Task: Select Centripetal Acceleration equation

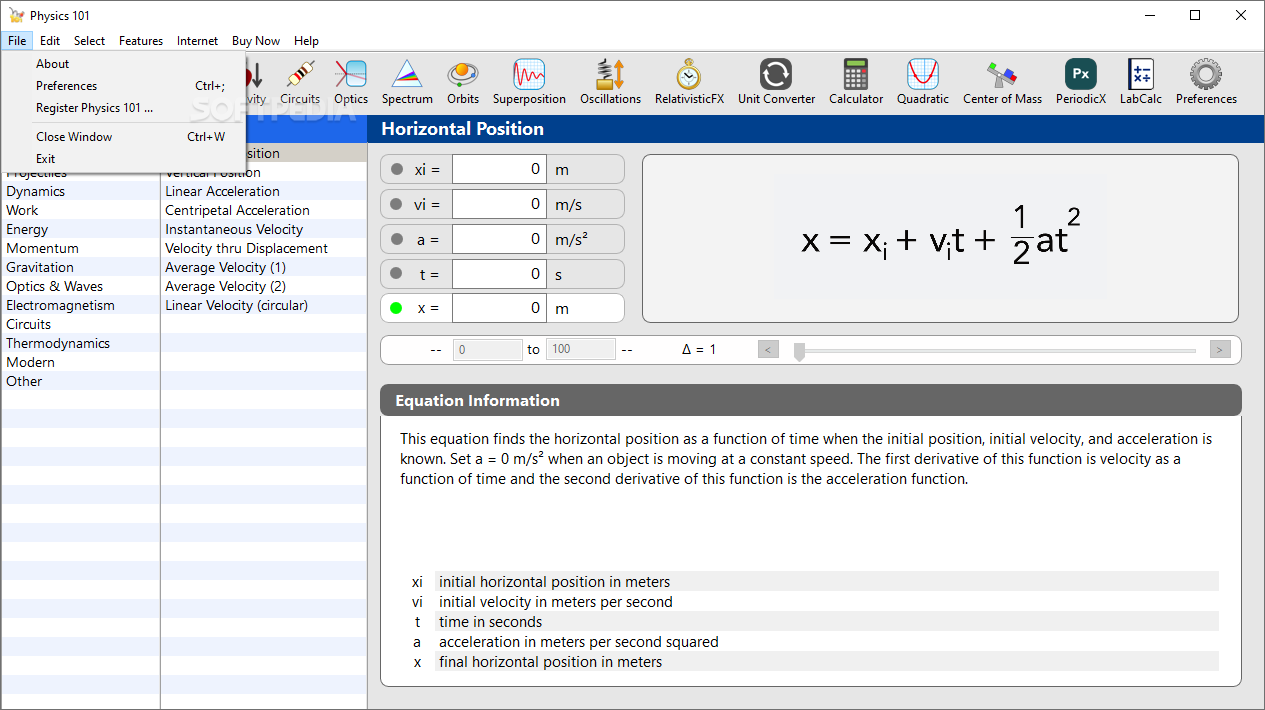Action: point(264,210)
